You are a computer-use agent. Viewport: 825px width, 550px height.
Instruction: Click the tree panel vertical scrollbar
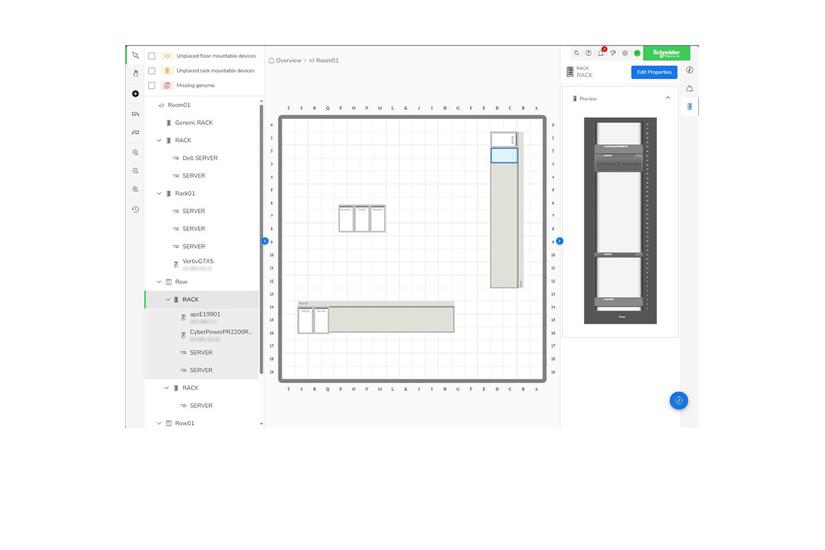click(261, 239)
